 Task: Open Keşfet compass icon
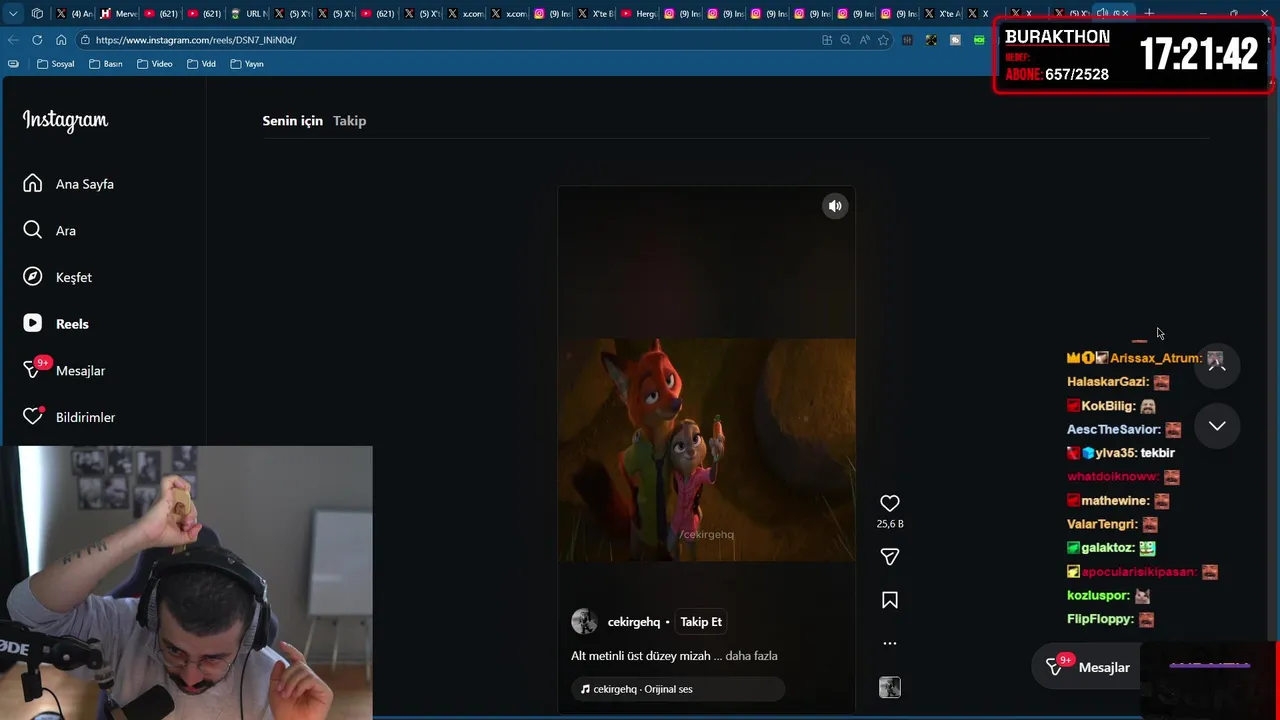tap(33, 277)
